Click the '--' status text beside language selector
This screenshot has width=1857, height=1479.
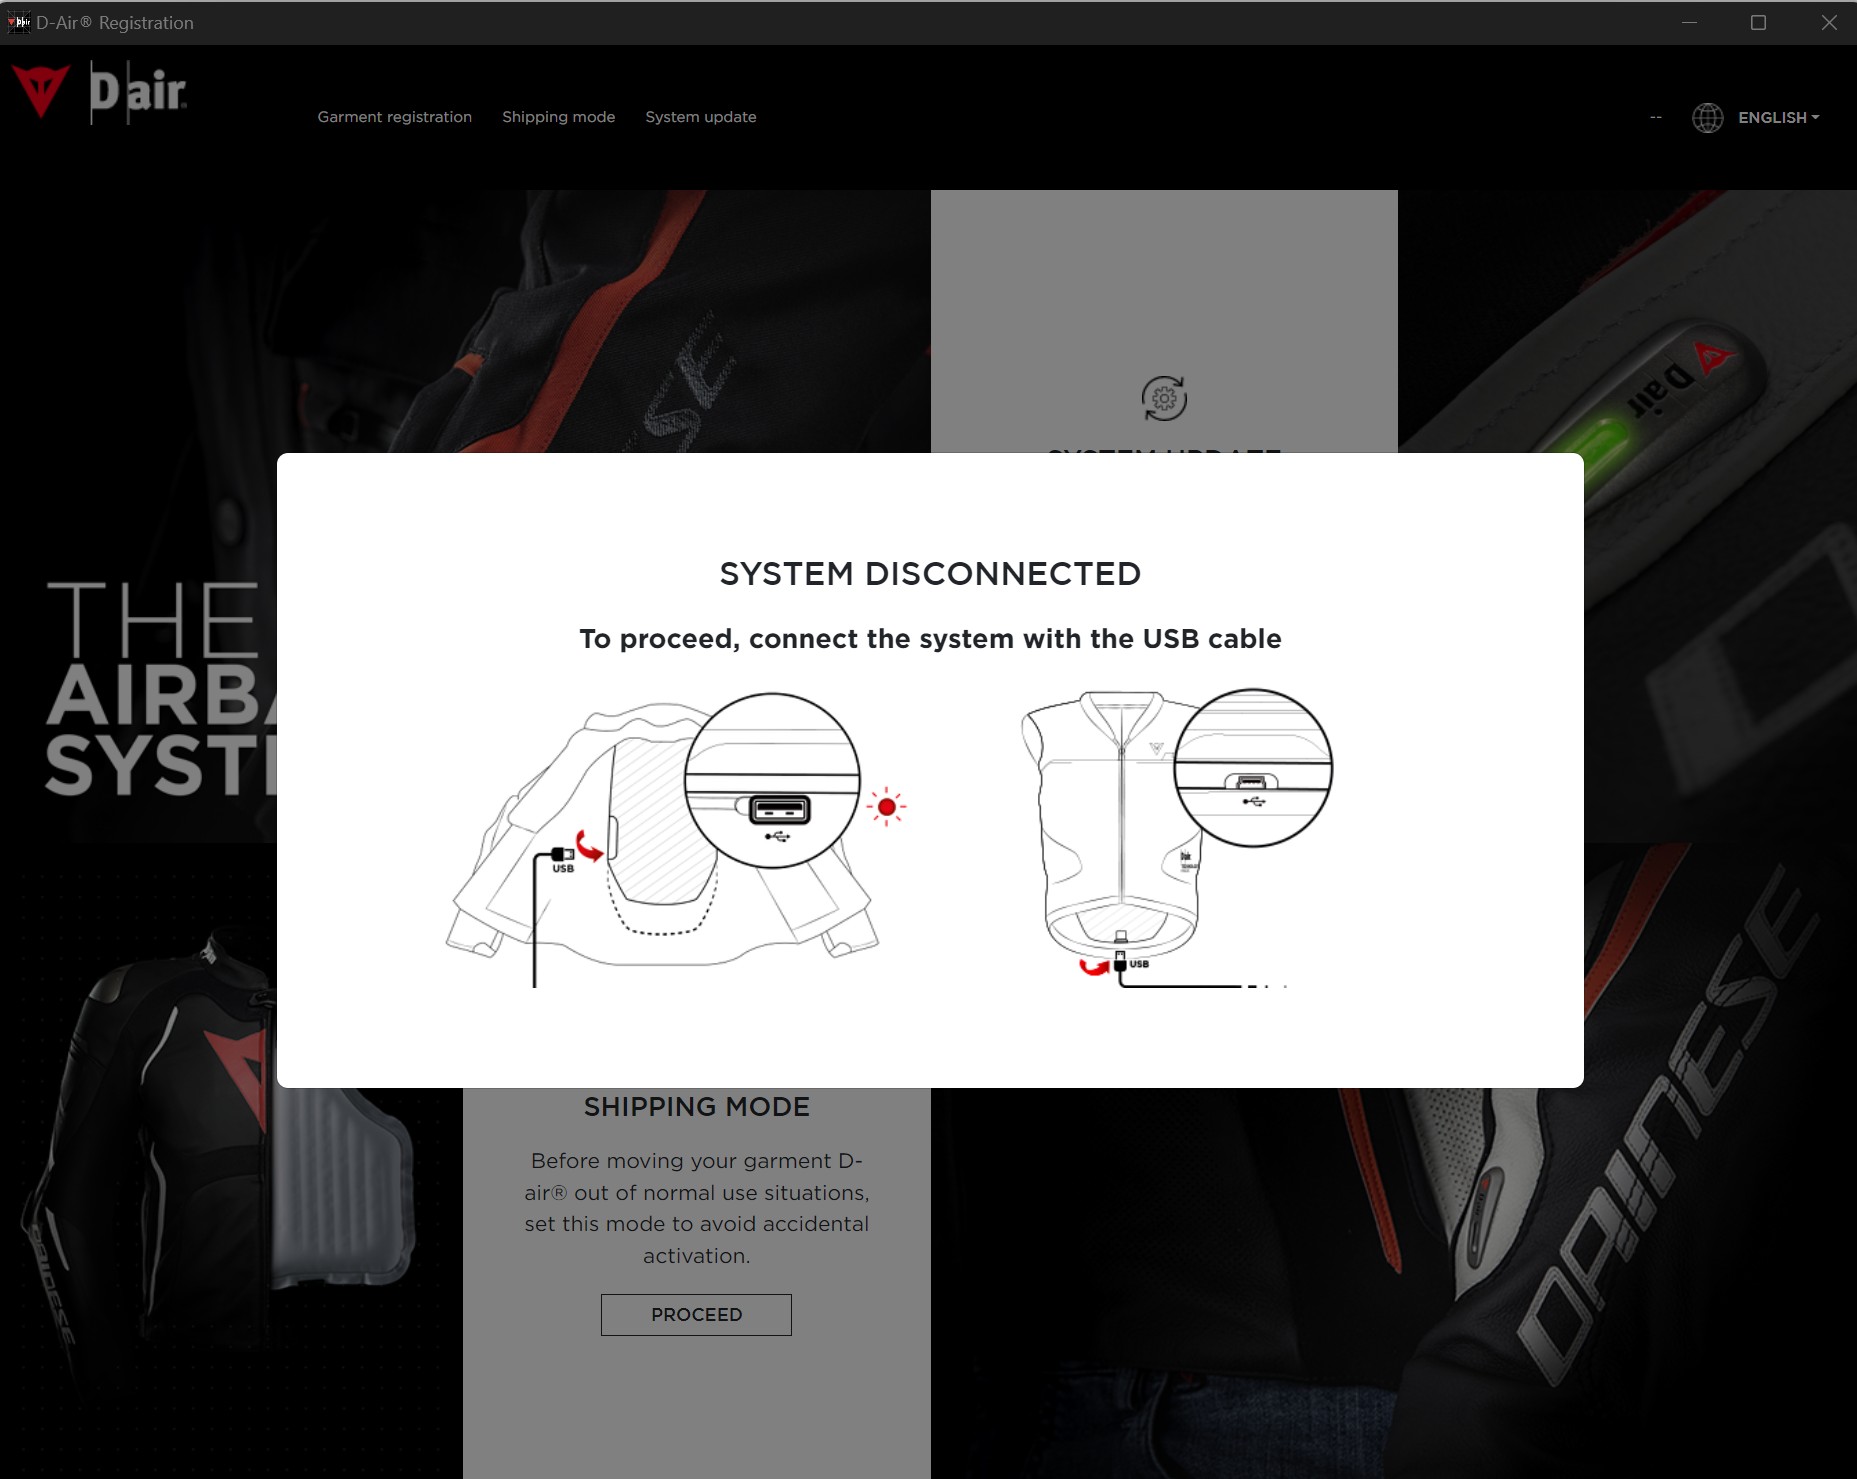coord(1656,118)
